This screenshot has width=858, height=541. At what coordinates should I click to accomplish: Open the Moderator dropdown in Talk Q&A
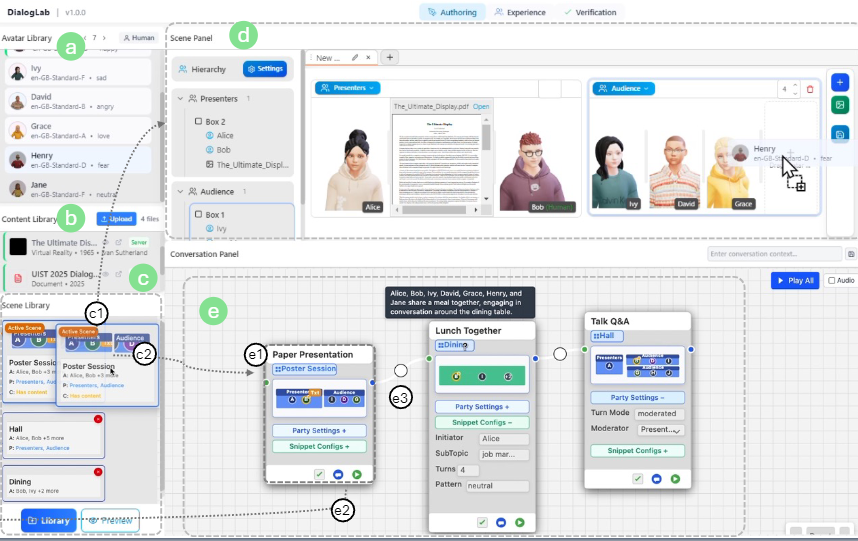pos(660,430)
